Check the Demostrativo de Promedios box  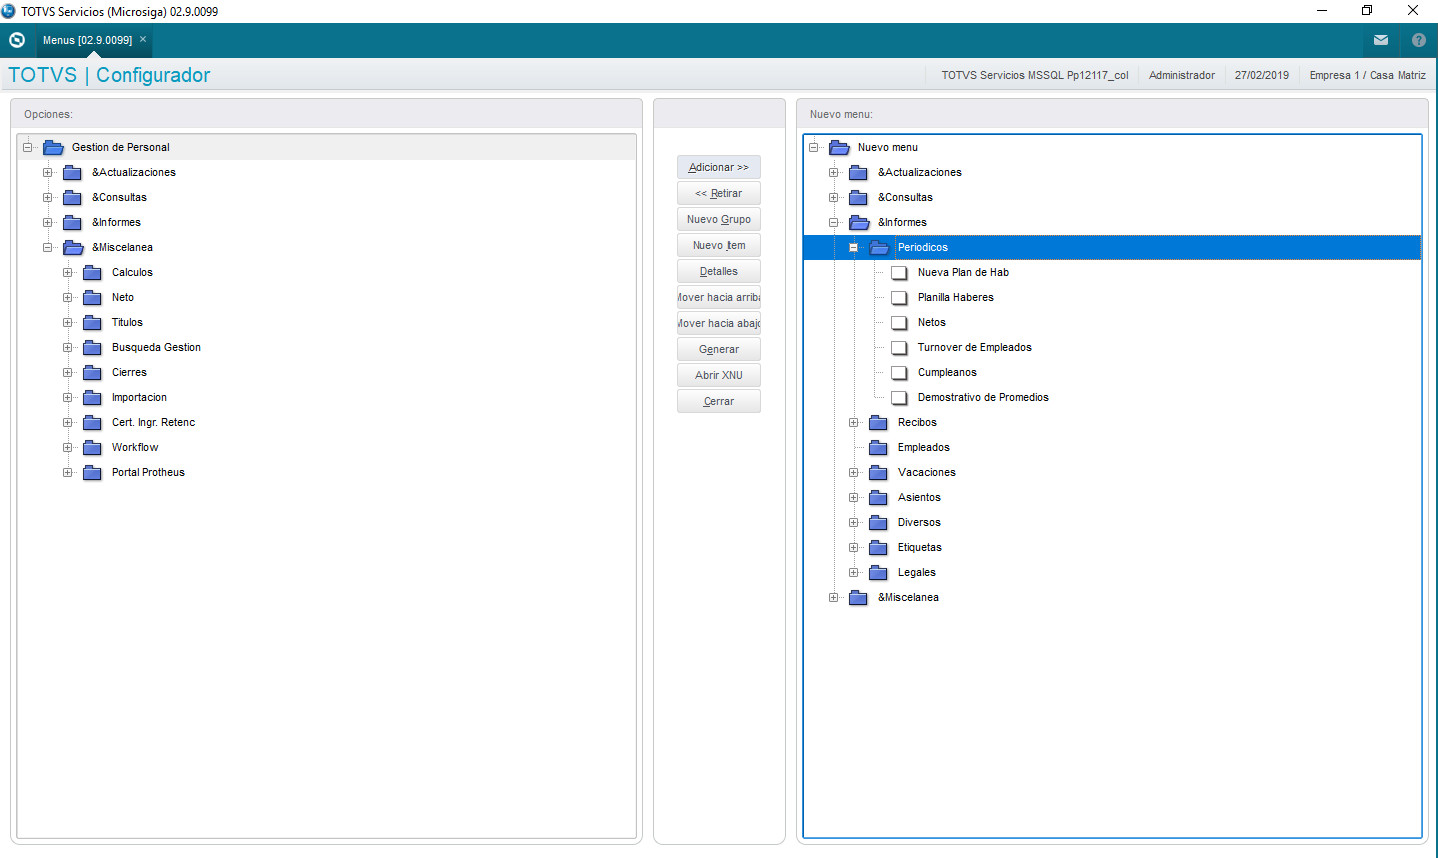pyautogui.click(x=899, y=397)
